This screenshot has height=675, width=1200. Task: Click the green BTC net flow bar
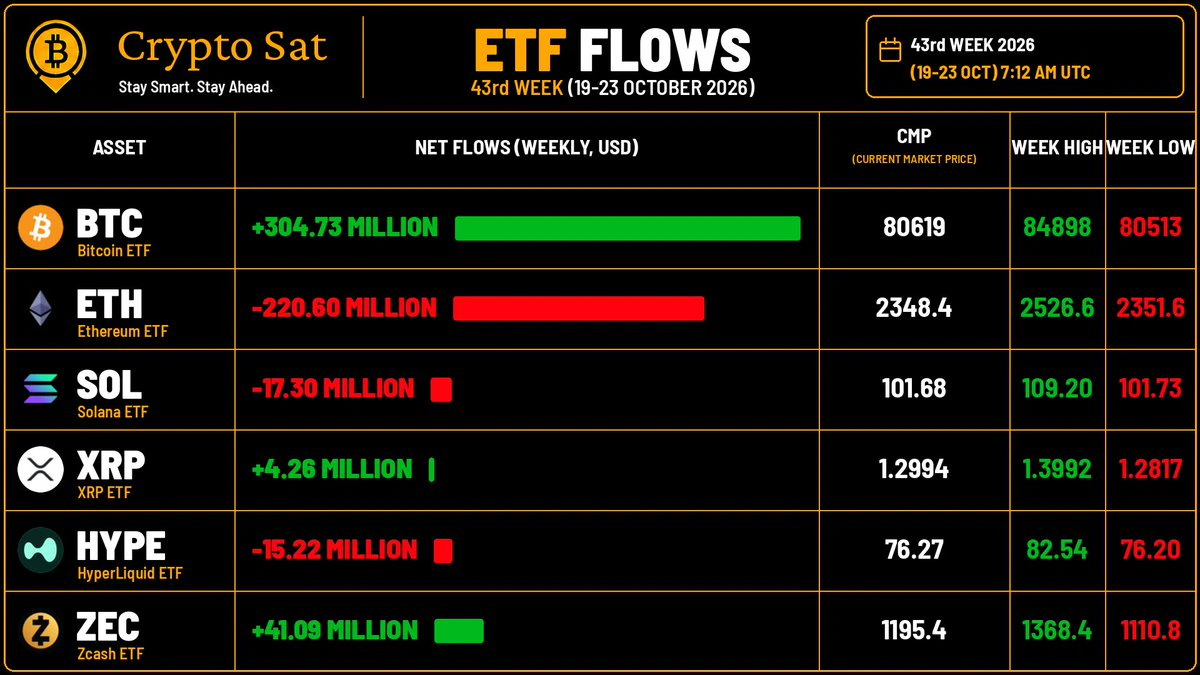point(628,228)
